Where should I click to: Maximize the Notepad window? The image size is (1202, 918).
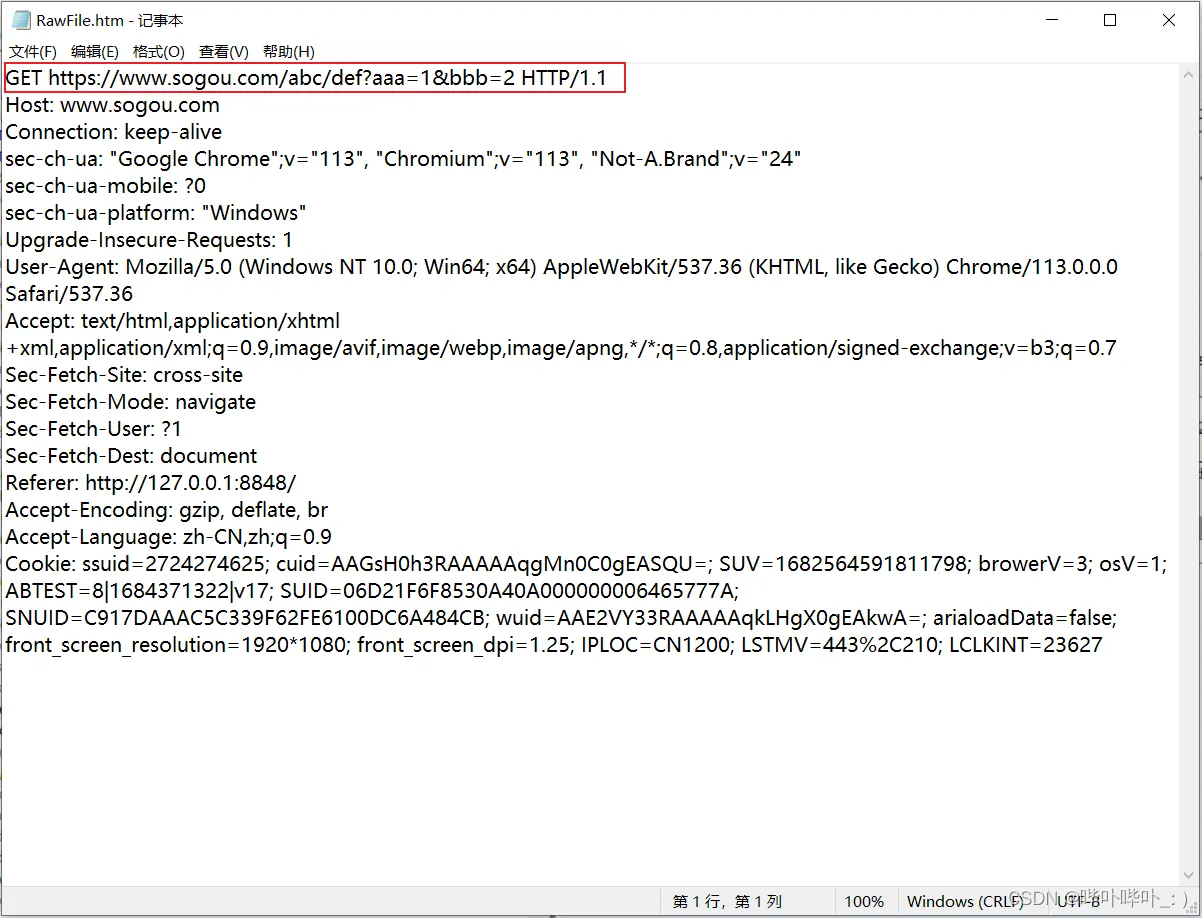1110,20
